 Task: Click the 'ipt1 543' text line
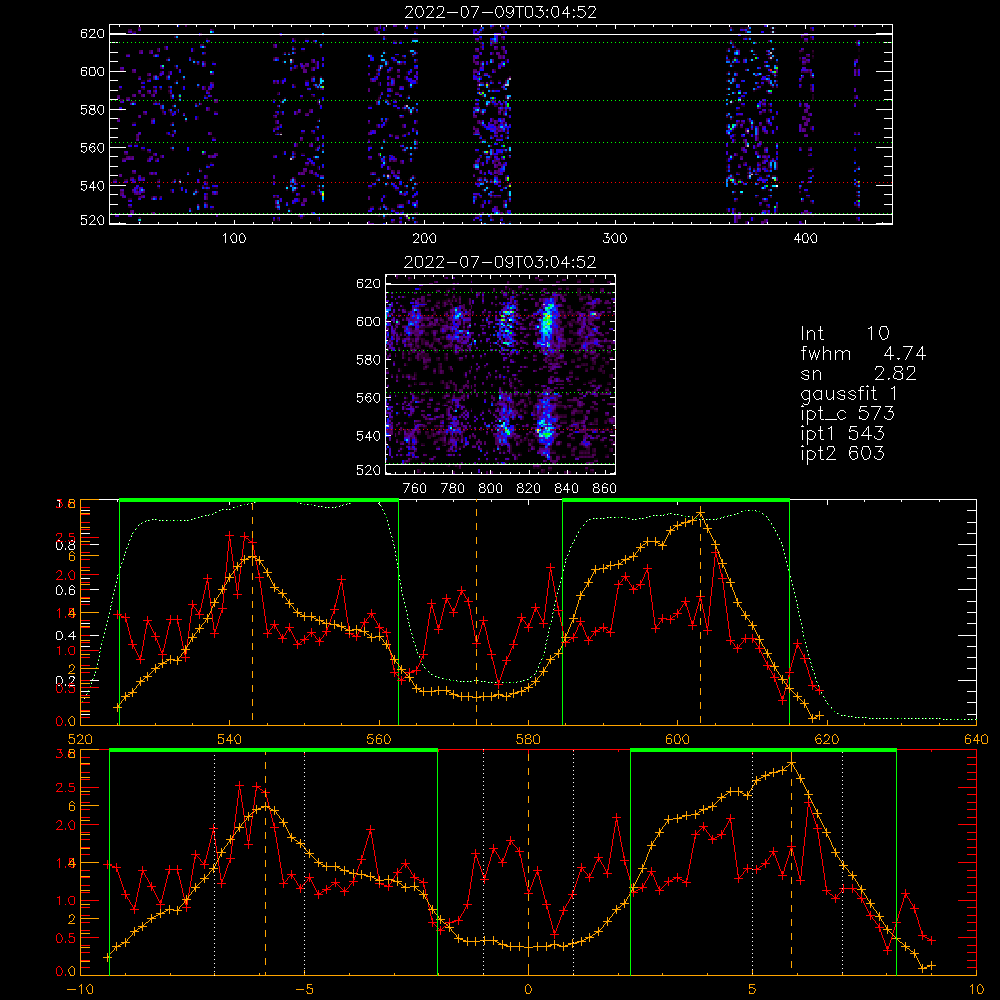[x=842, y=434]
